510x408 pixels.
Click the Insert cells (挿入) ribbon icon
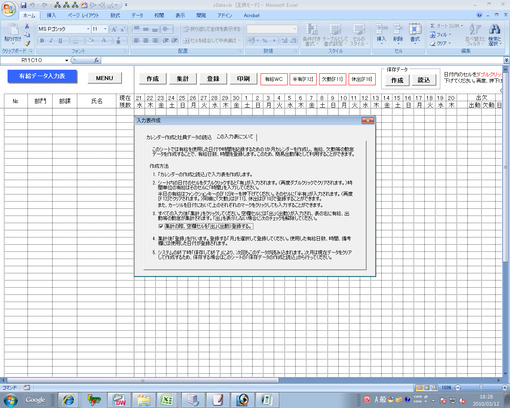point(381,33)
